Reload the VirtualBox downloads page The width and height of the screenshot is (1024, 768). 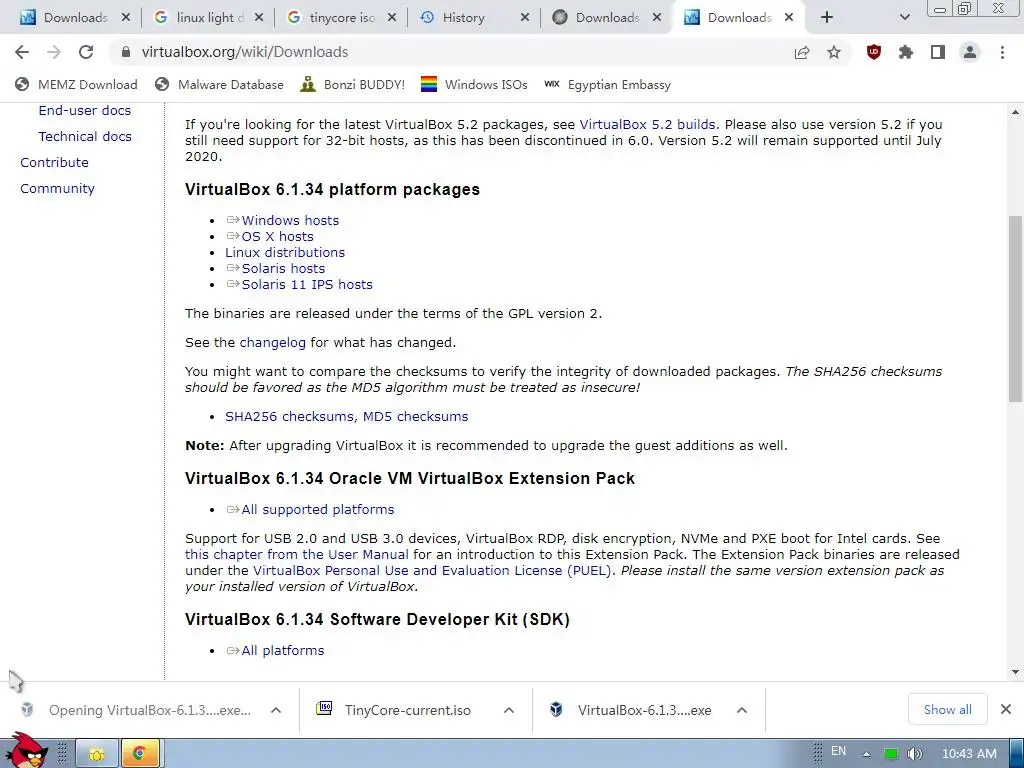coord(86,52)
